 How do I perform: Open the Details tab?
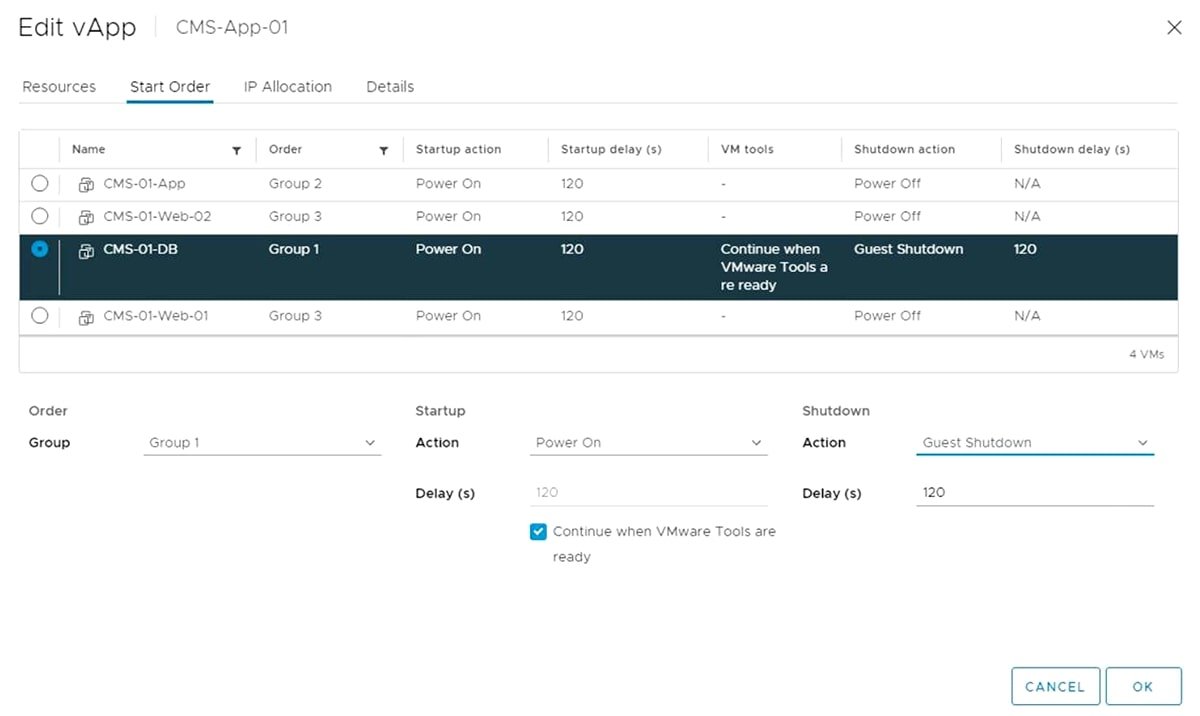389,87
